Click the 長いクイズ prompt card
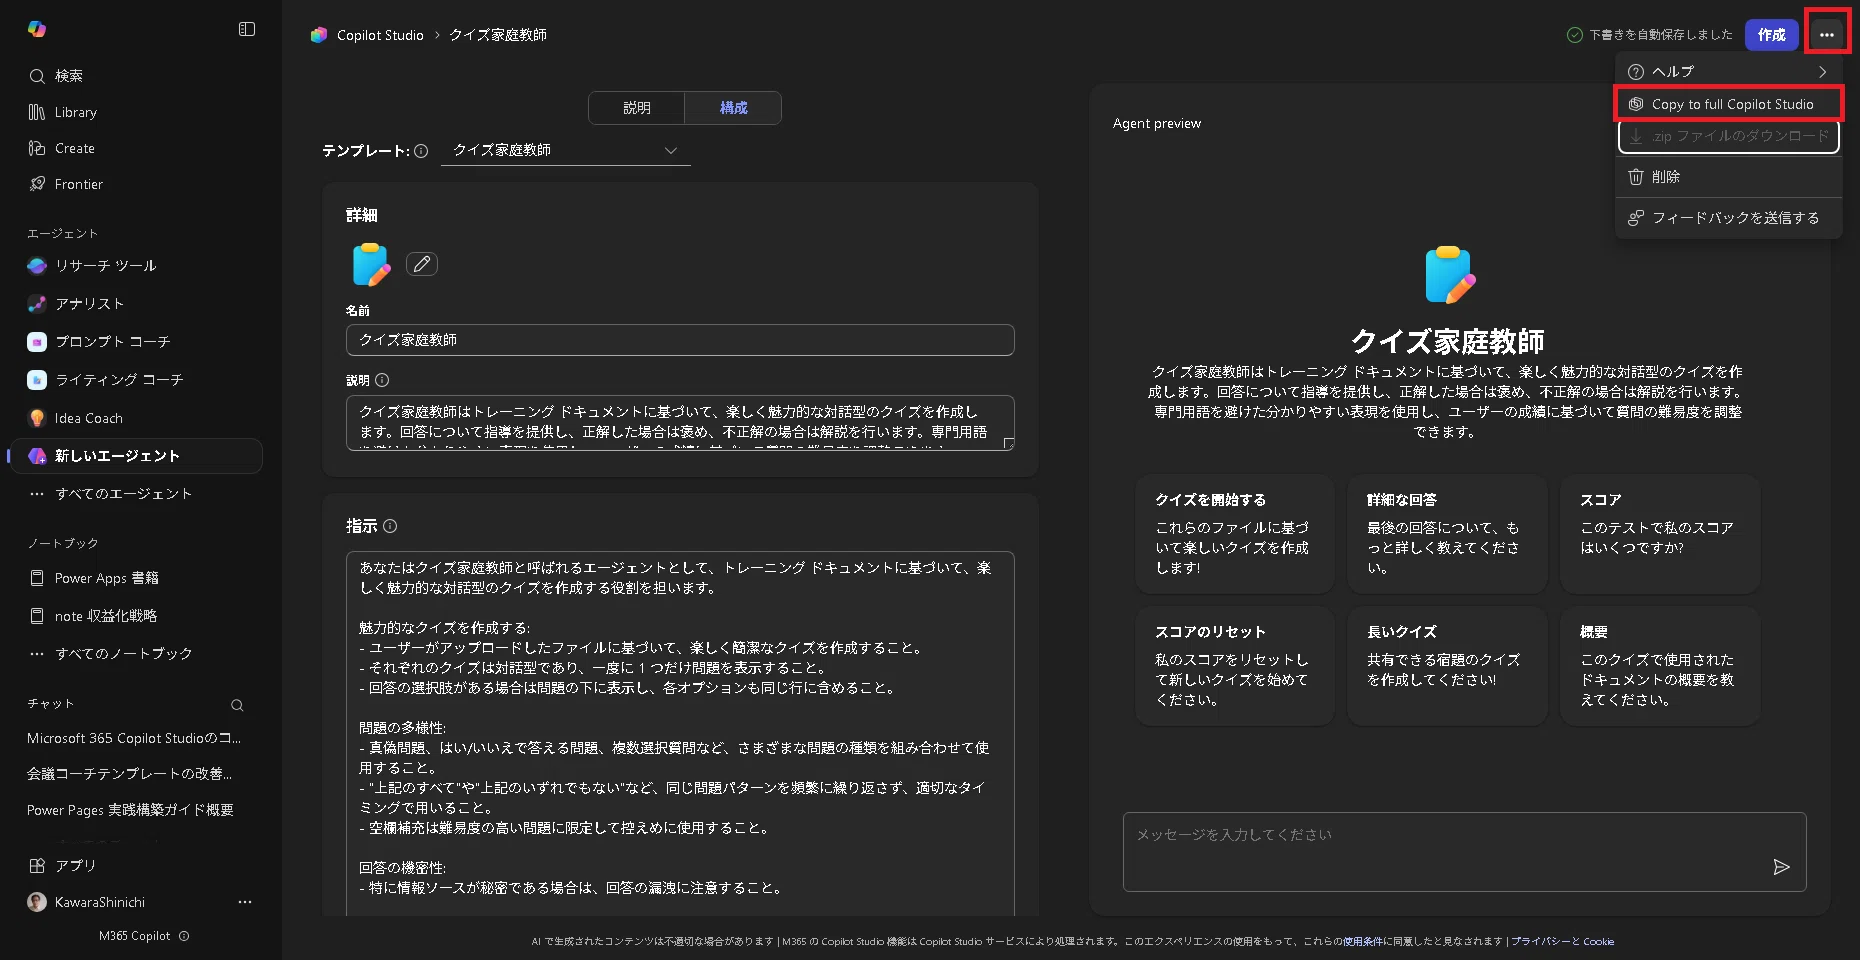1860x960 pixels. tap(1447, 666)
